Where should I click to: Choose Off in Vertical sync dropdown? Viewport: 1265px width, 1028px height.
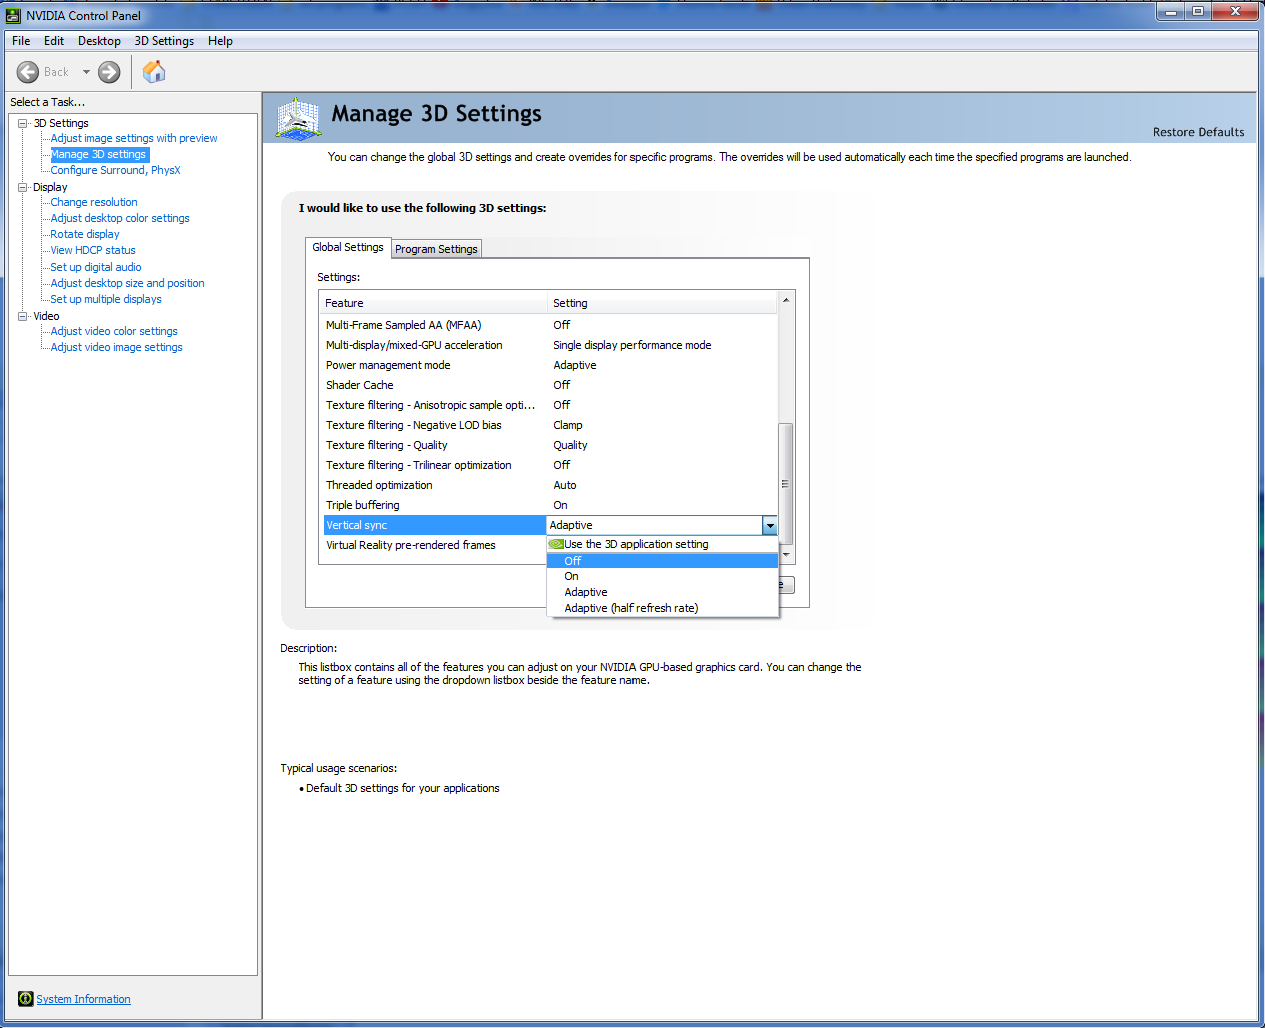tap(662, 561)
